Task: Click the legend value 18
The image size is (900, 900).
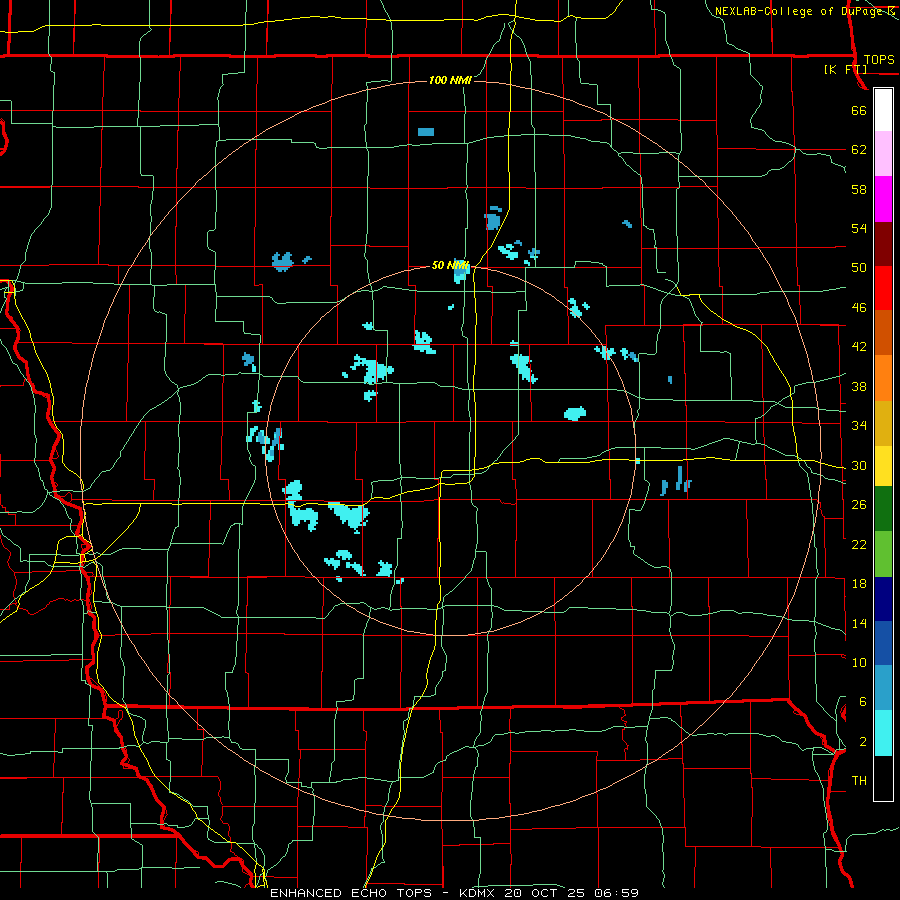Action: 859,584
